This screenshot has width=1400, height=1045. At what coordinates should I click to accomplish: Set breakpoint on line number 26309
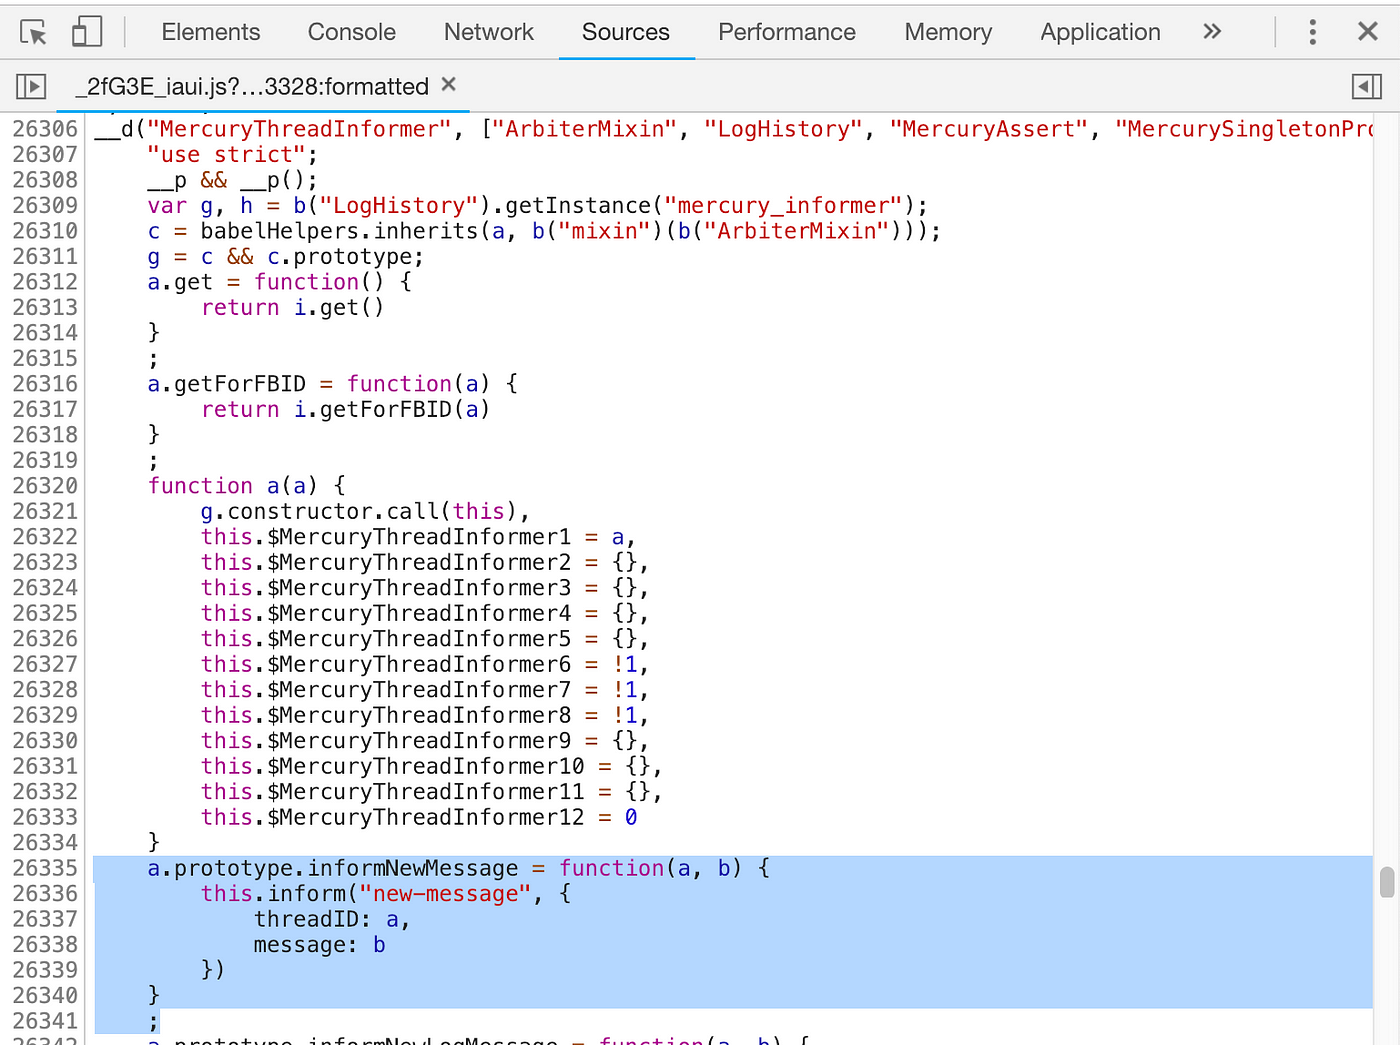click(x=45, y=206)
